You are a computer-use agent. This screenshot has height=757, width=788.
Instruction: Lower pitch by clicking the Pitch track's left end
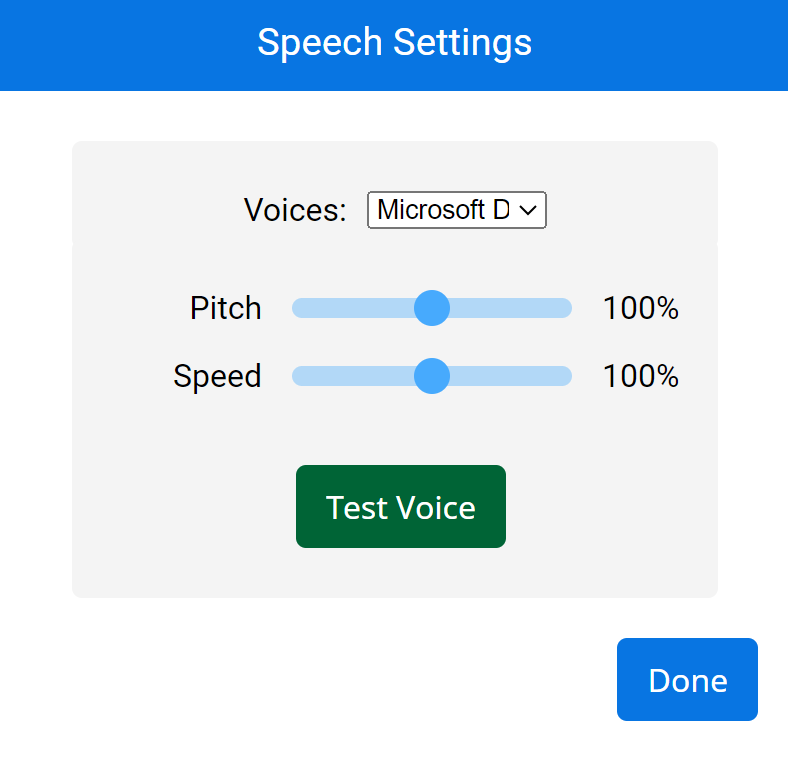[302, 308]
